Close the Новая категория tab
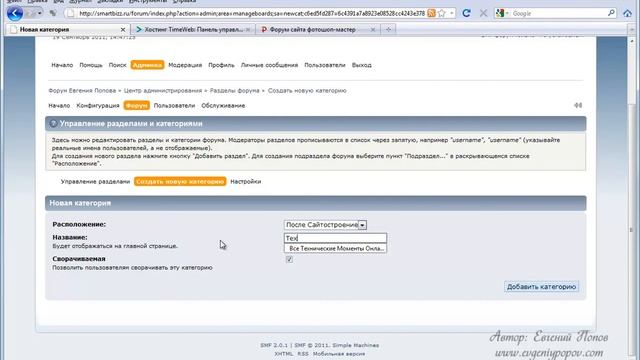 123,29
